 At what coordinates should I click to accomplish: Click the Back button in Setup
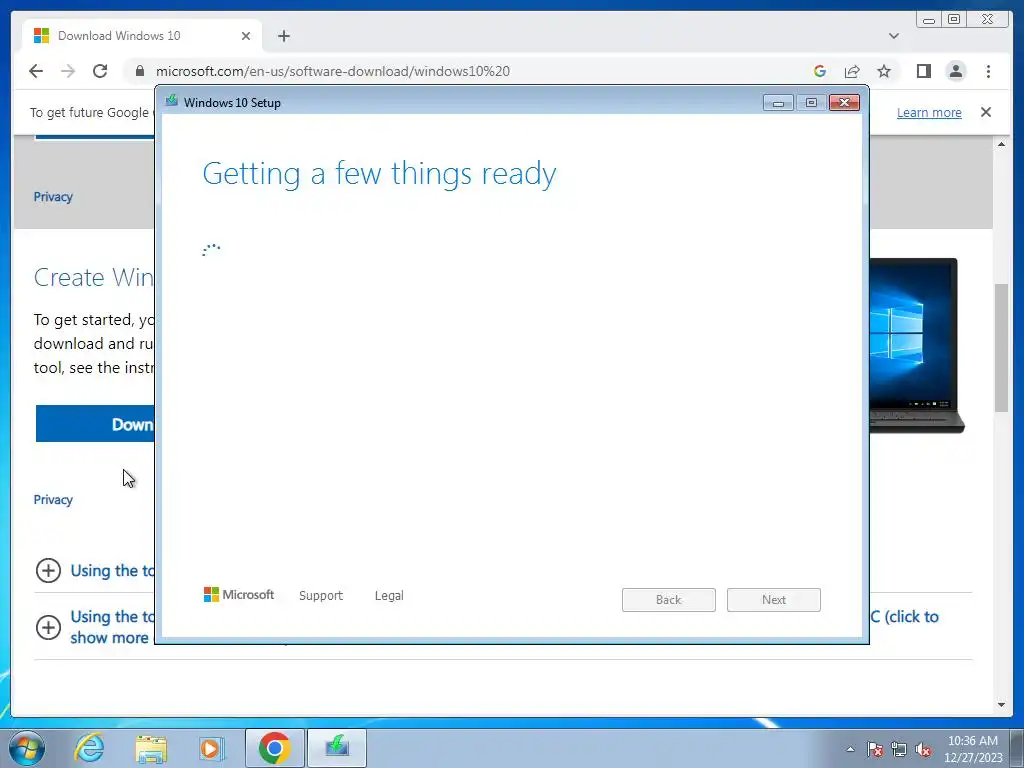669,600
